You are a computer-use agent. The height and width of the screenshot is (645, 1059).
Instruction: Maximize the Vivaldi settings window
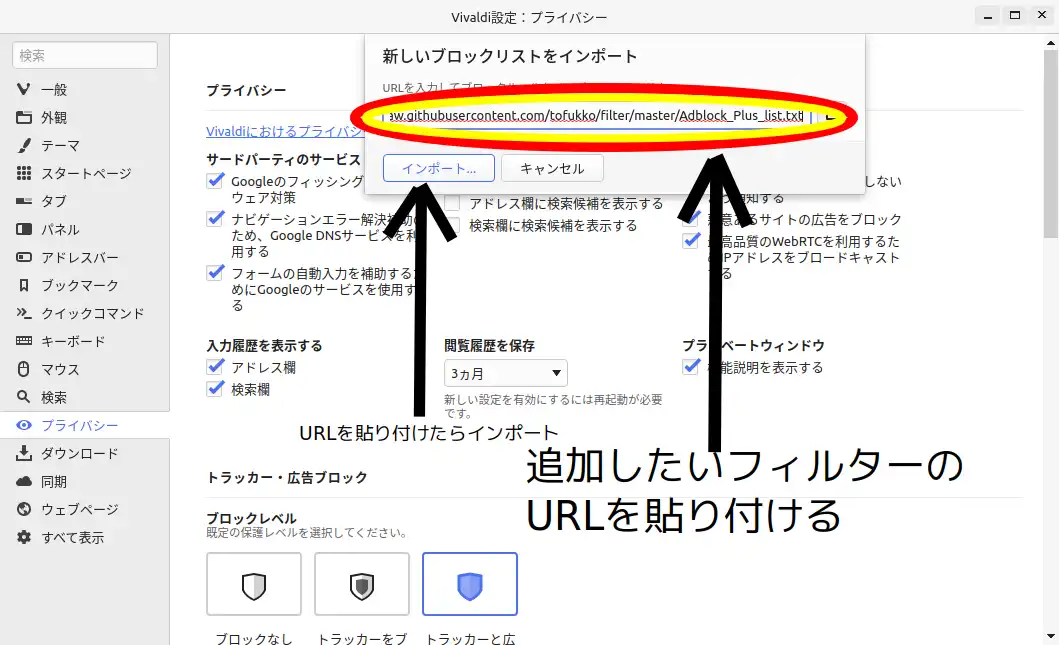pyautogui.click(x=1014, y=16)
